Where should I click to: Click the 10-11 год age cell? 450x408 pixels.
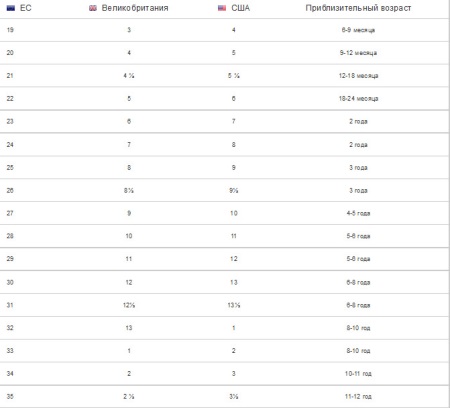point(358,374)
